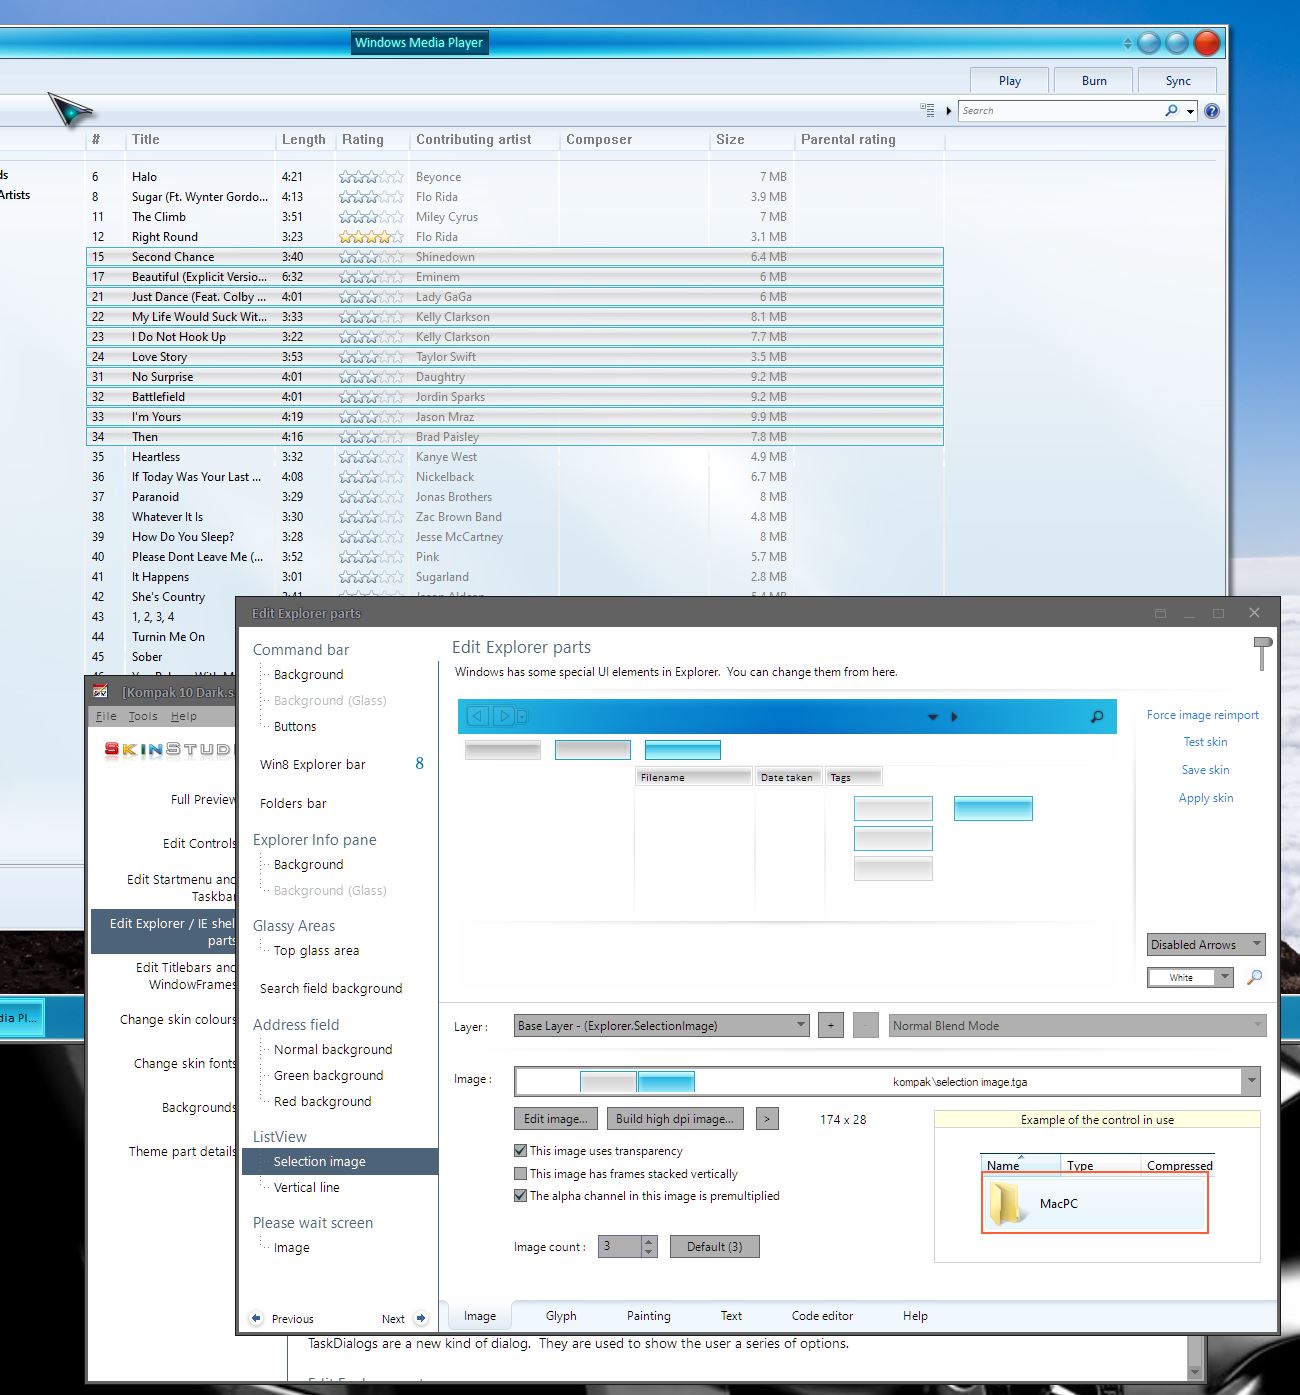The height and width of the screenshot is (1395, 1300).
Task: Click the forward arrow in the Explorer preview
Action: pyautogui.click(x=504, y=716)
